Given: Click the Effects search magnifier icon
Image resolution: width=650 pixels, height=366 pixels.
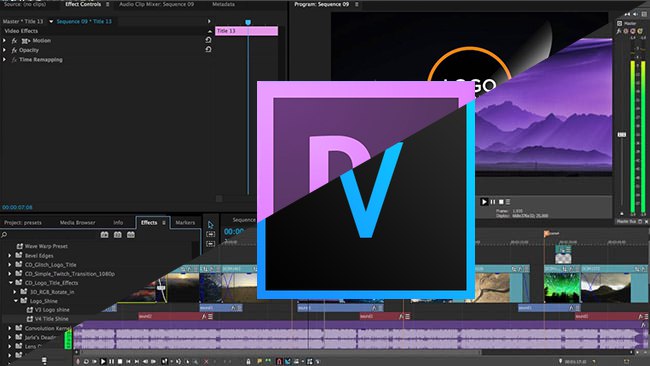Looking at the screenshot, I should coord(4,235).
